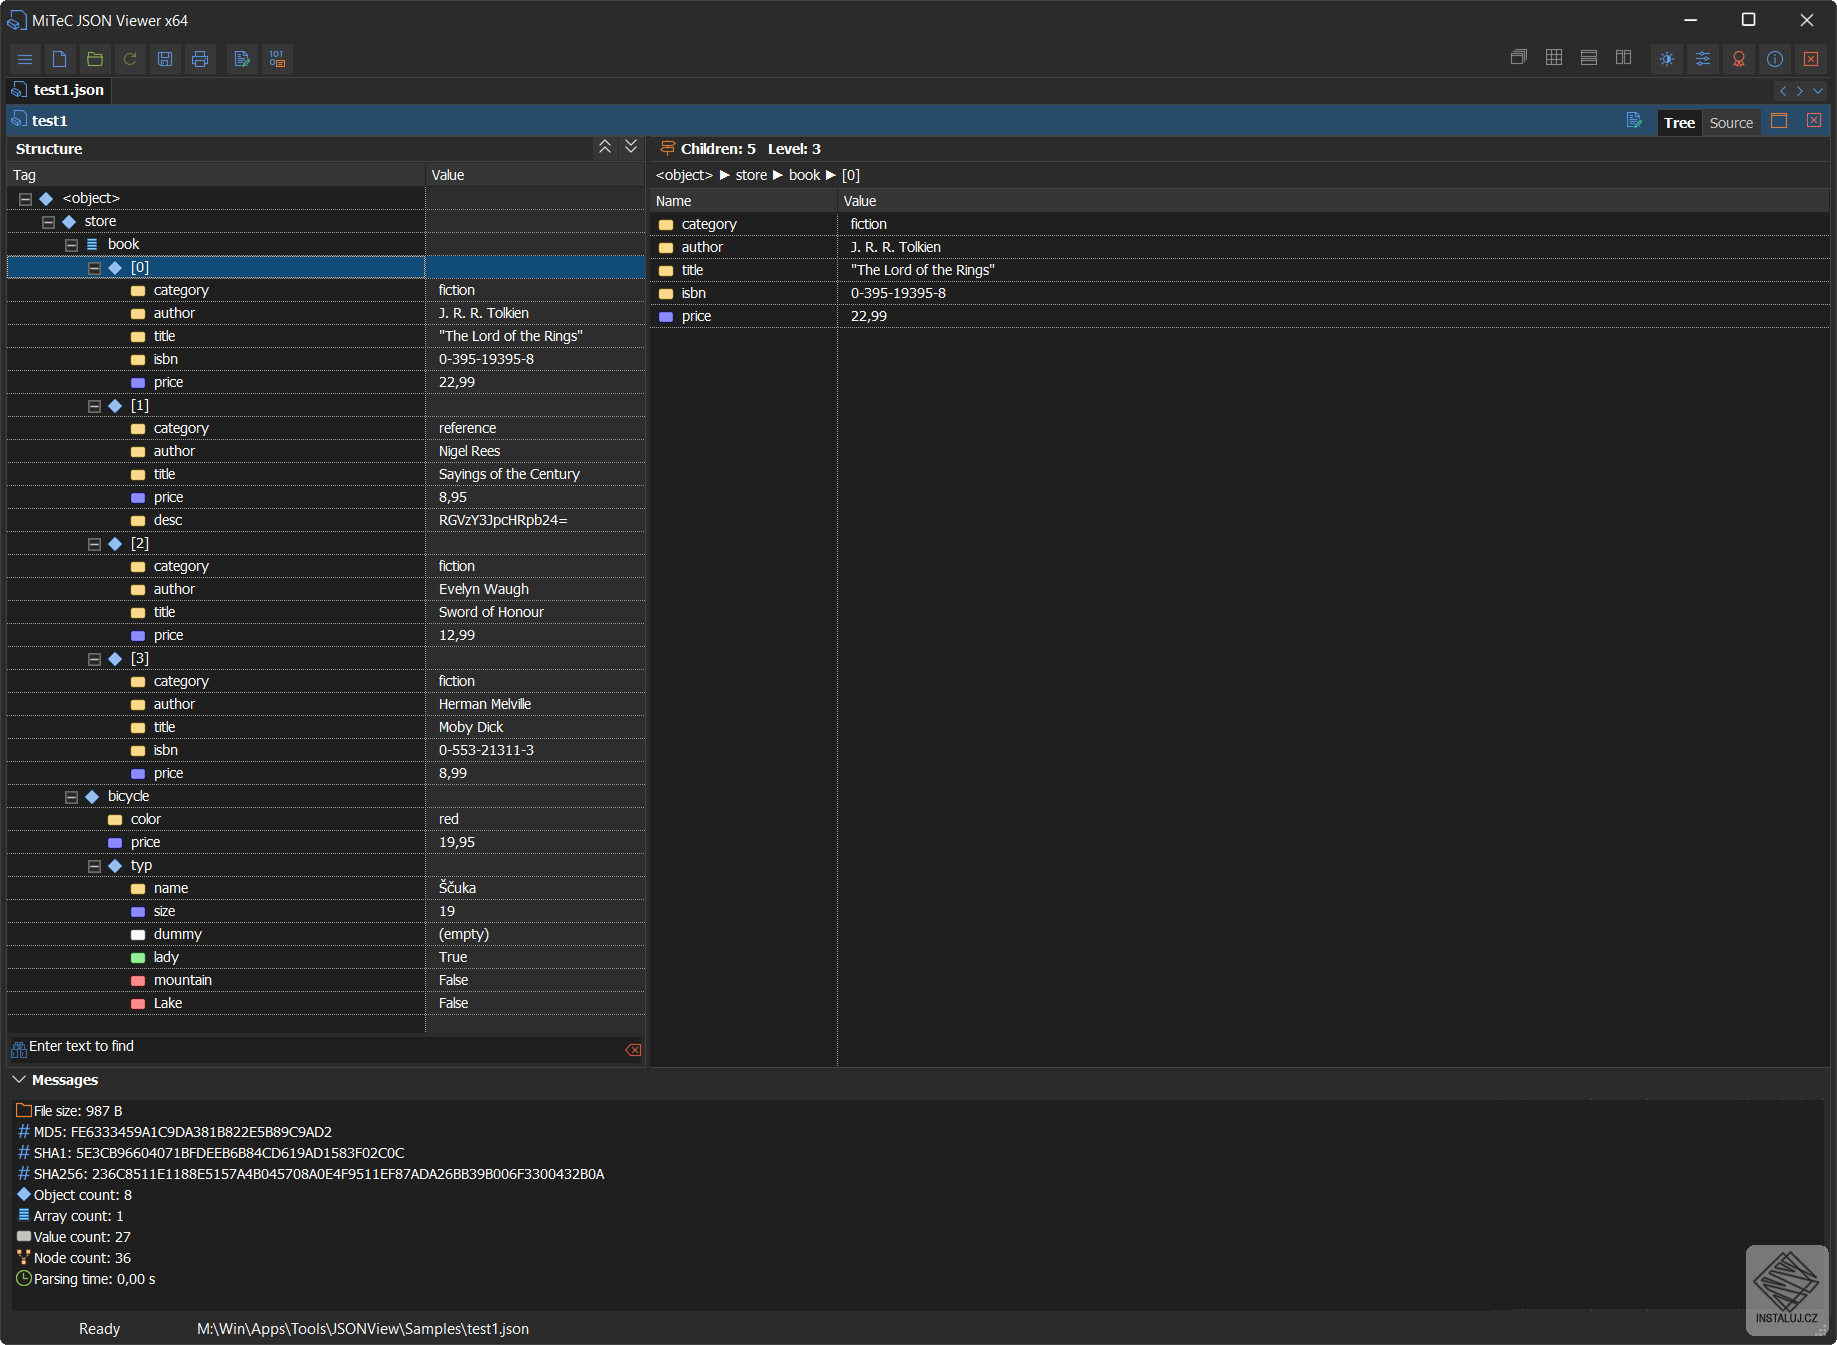Print the document using the printer icon
This screenshot has width=1837, height=1345.
pos(200,59)
